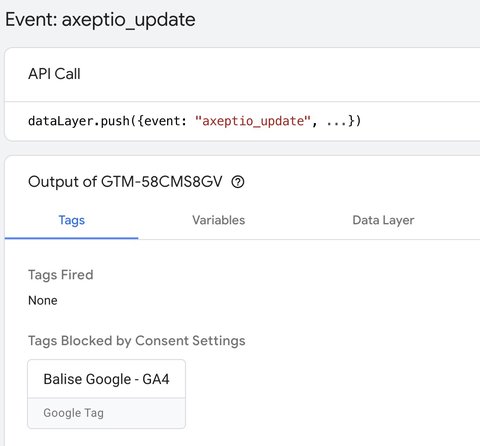The height and width of the screenshot is (446, 480).
Task: Click Tags Blocked by Consent Settings label
Action: tap(137, 341)
